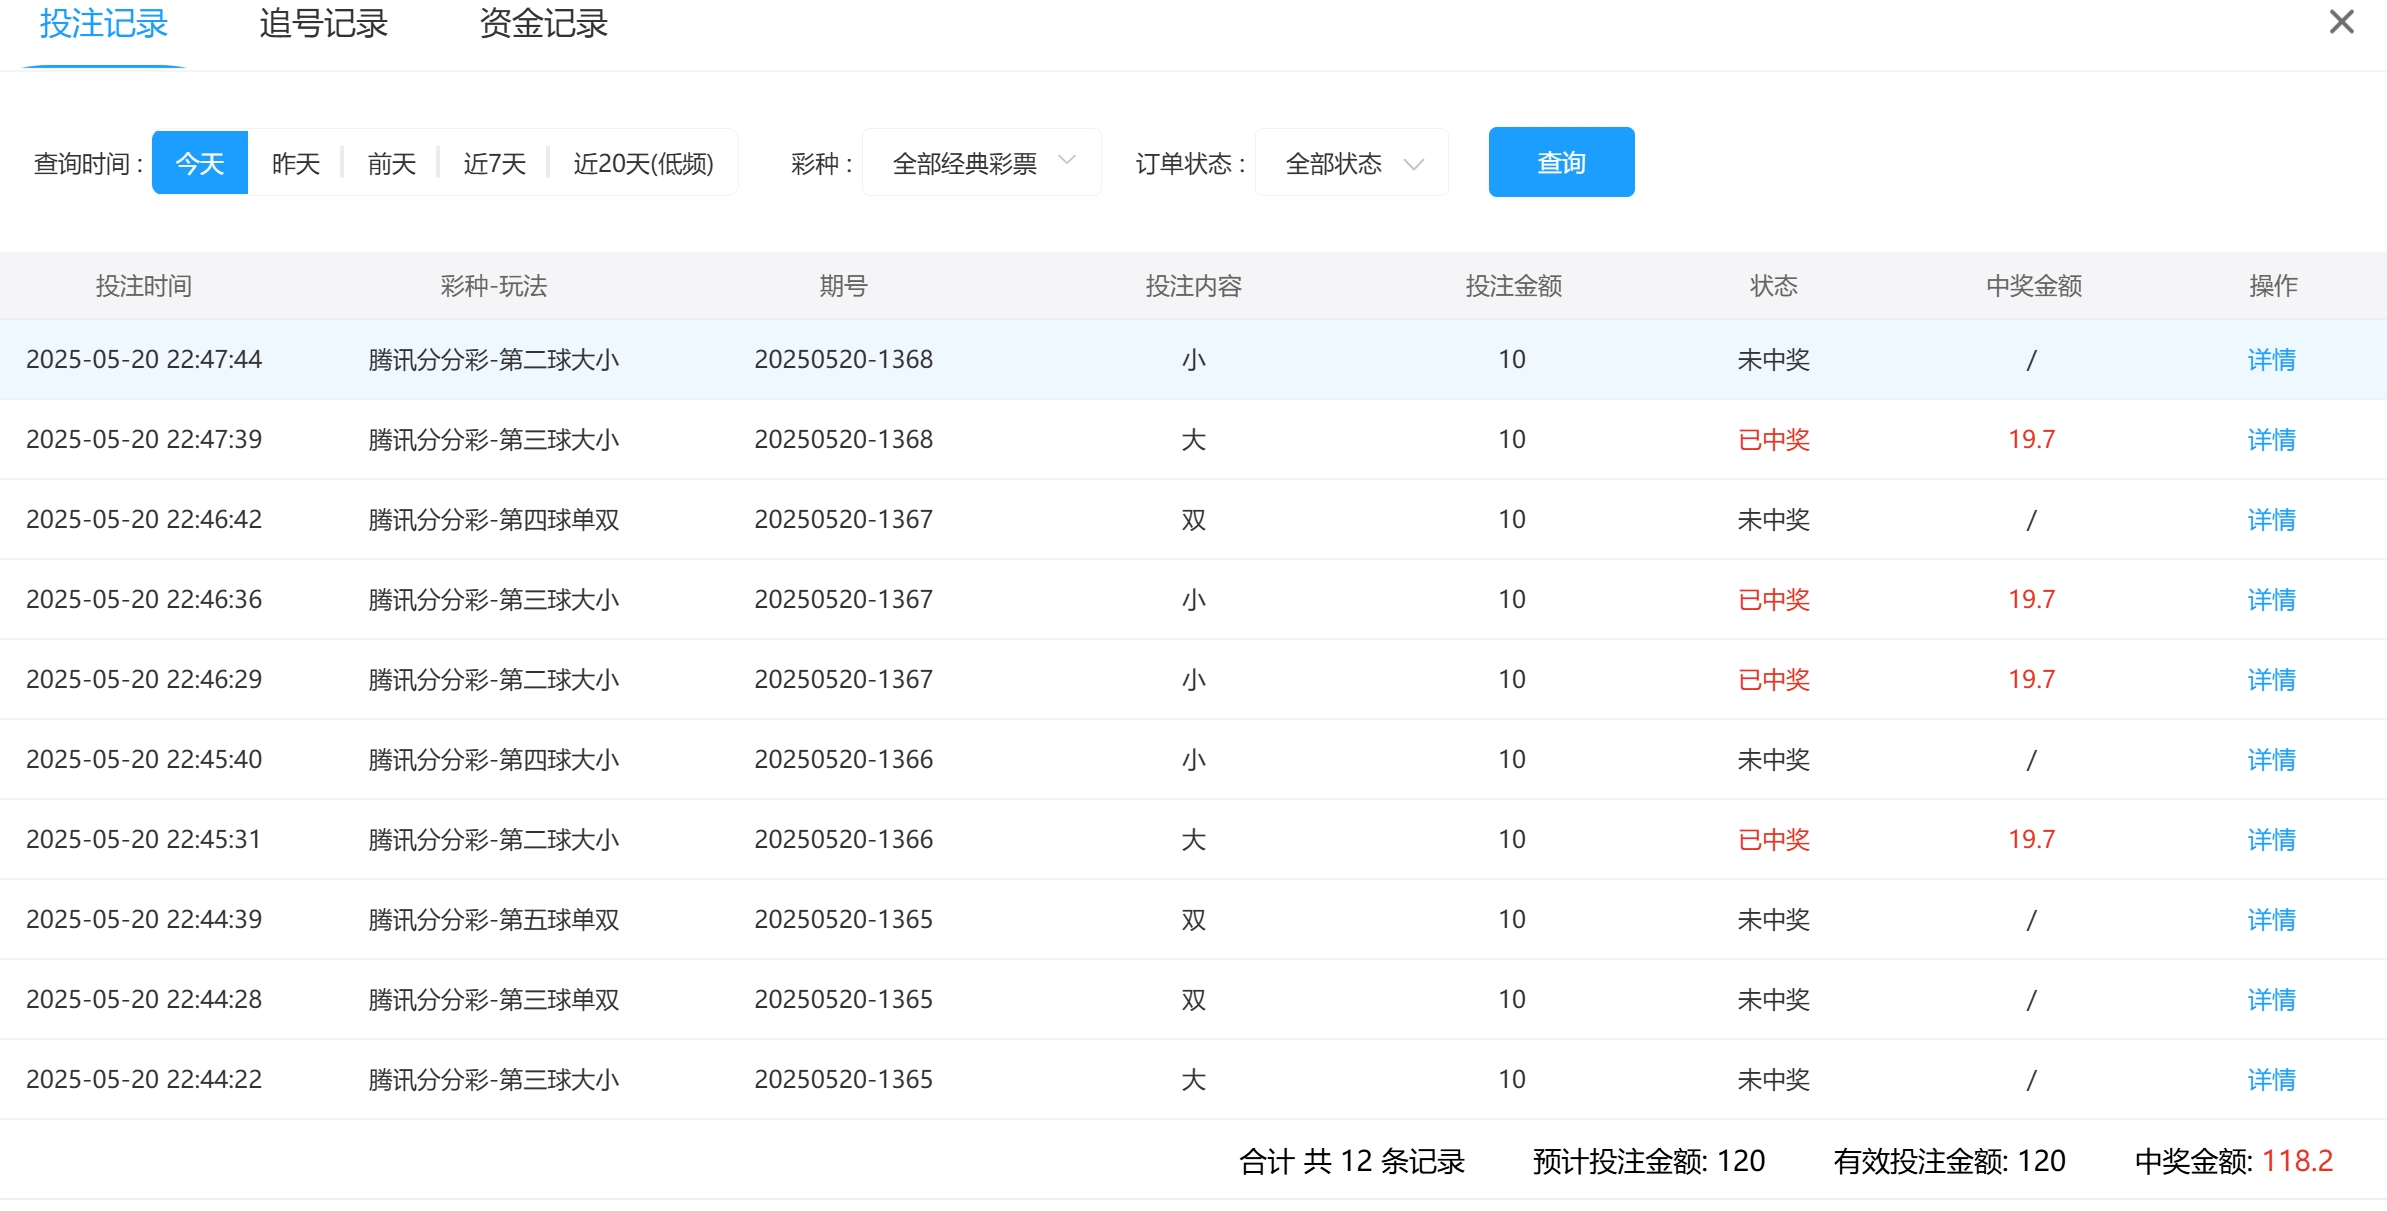Close the betting records dialog
The image size is (2387, 1211).
[x=2341, y=22]
